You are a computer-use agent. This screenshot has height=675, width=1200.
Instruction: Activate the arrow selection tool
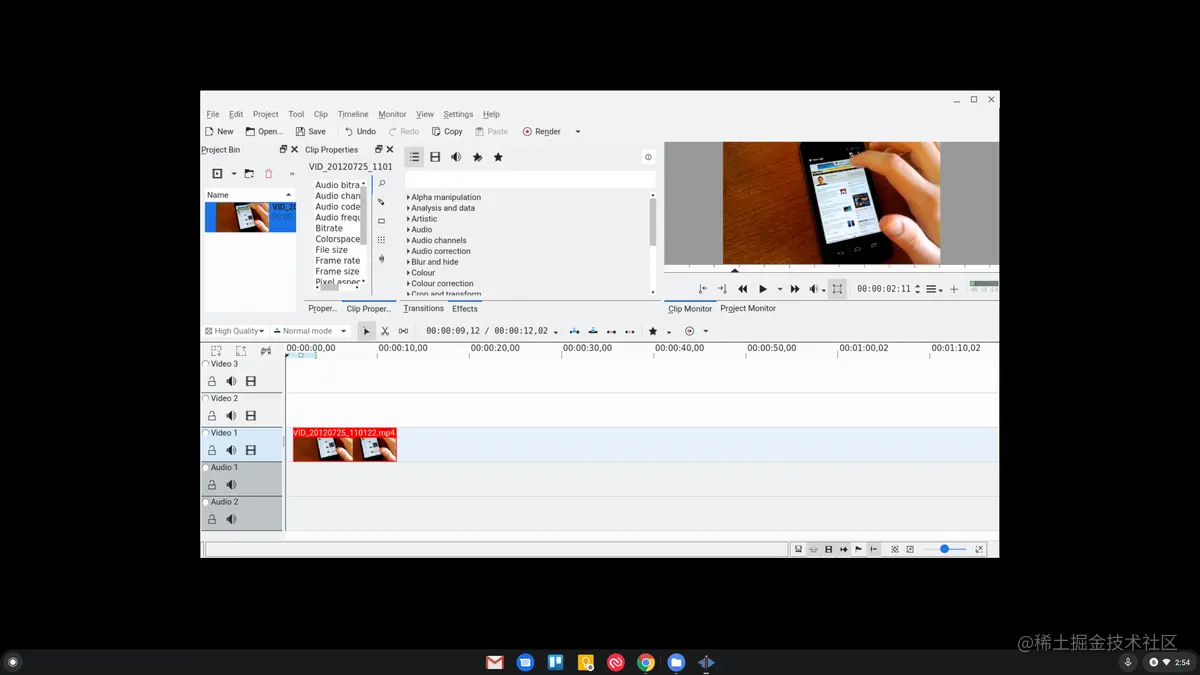coord(366,331)
